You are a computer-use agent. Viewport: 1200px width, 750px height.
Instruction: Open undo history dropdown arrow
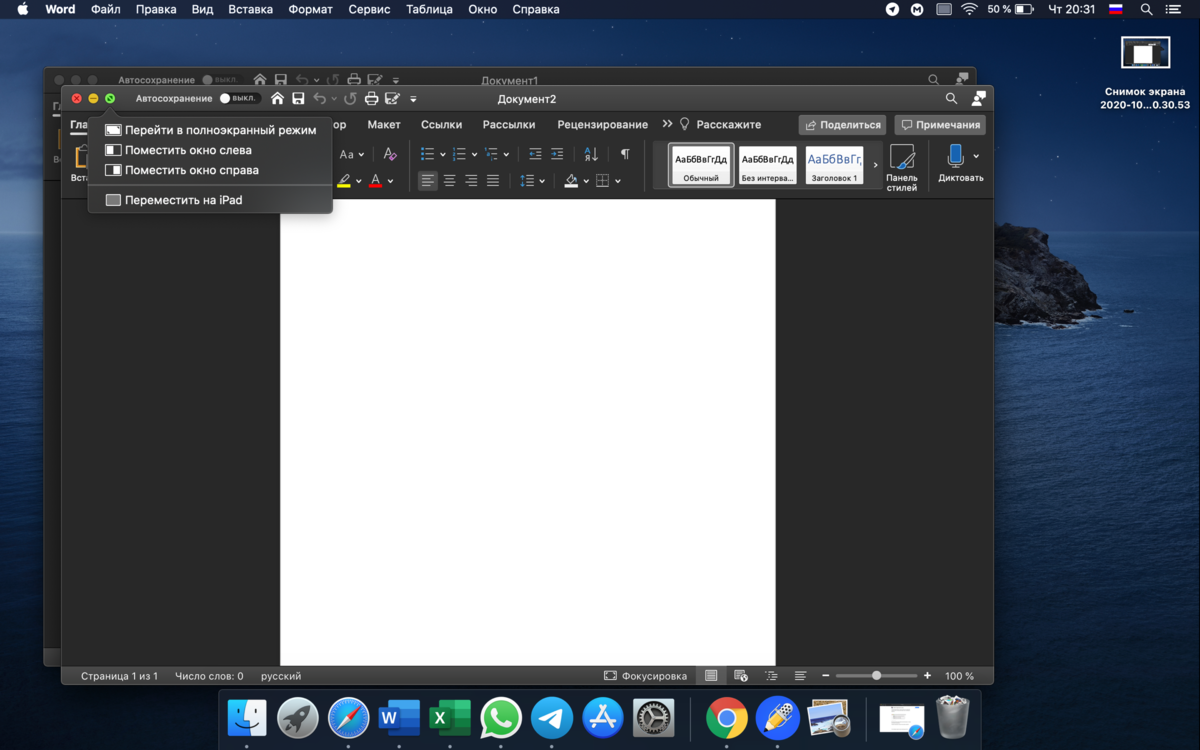[334, 99]
